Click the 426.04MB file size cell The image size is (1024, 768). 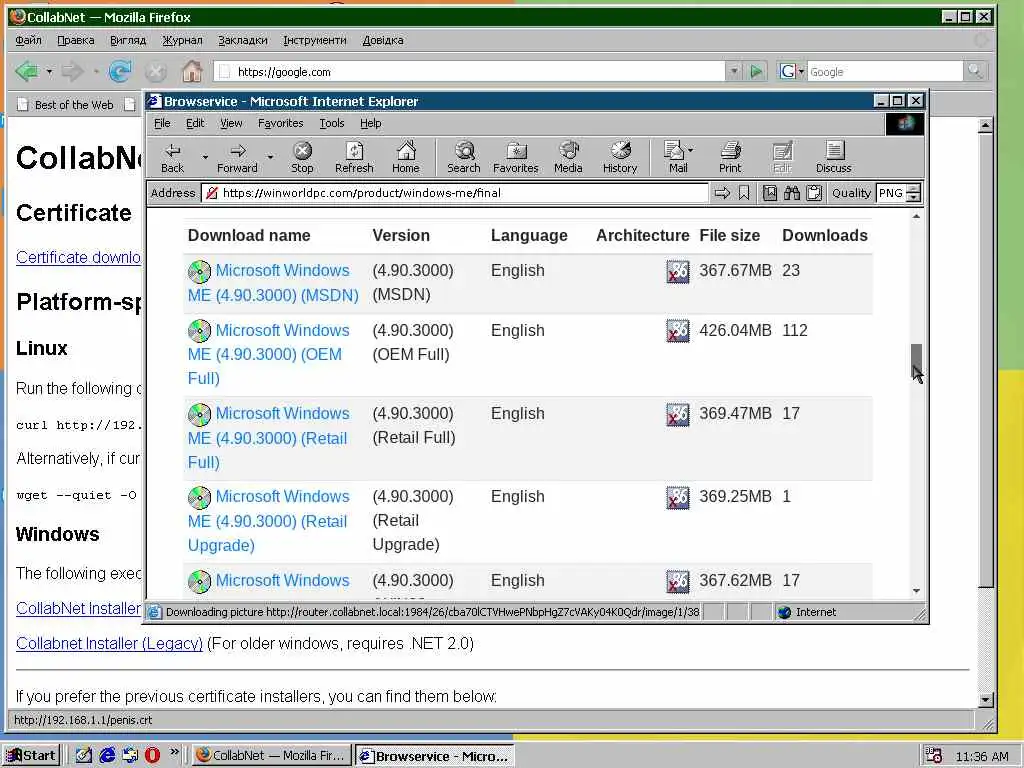pyautogui.click(x=735, y=330)
